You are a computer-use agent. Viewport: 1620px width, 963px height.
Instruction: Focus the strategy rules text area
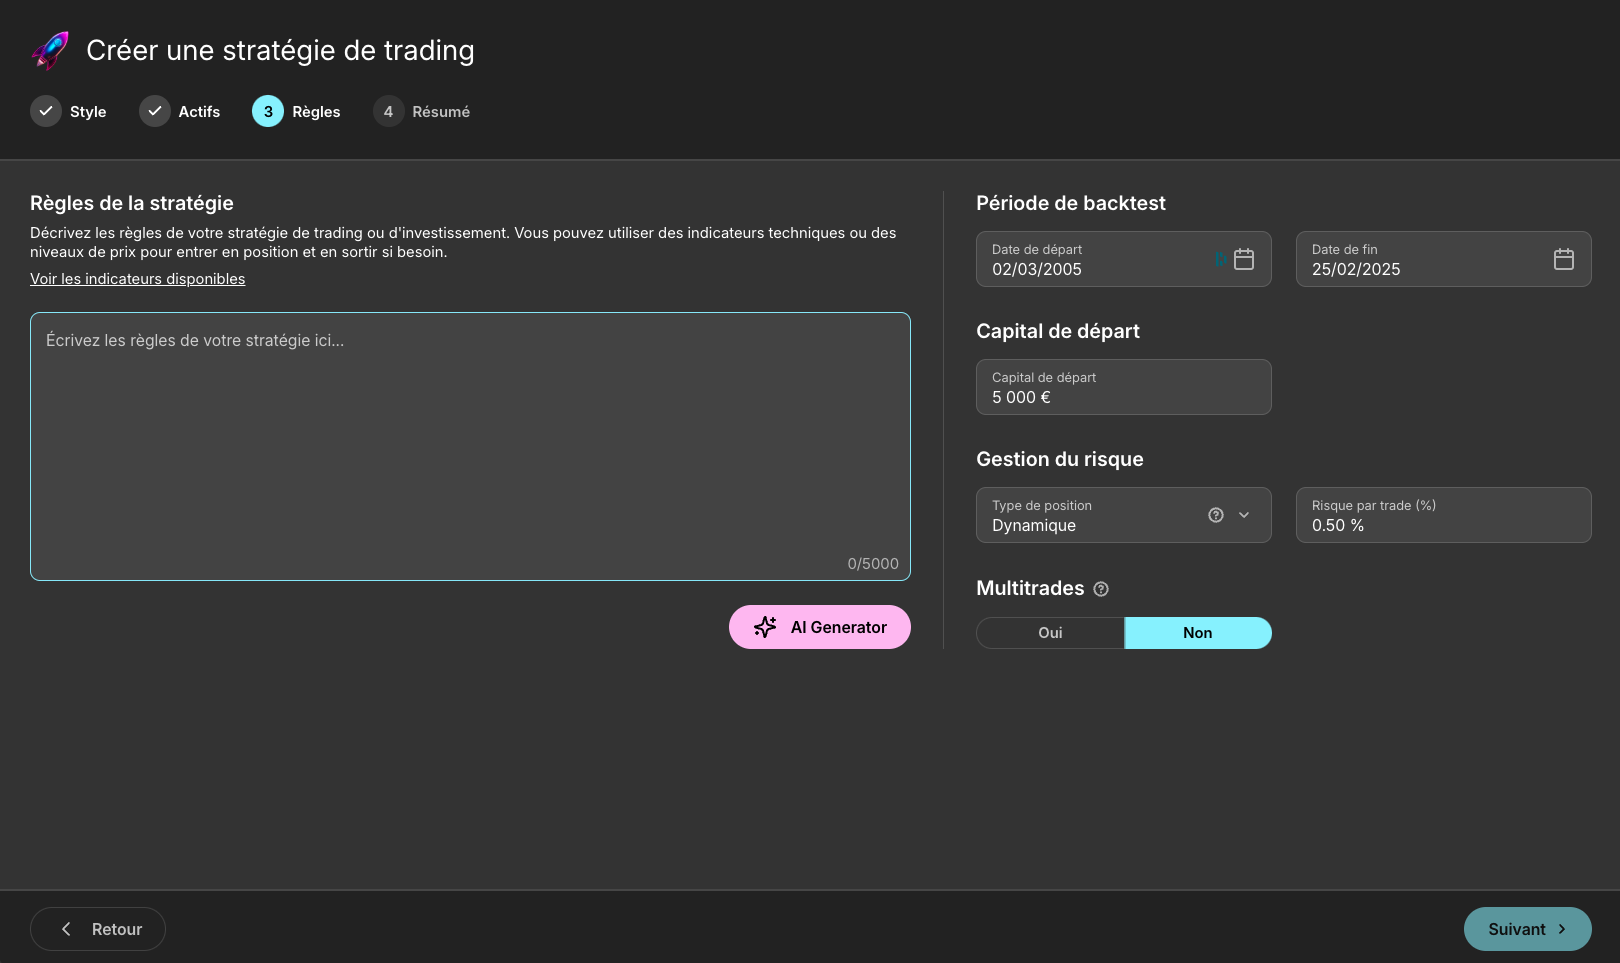(470, 446)
